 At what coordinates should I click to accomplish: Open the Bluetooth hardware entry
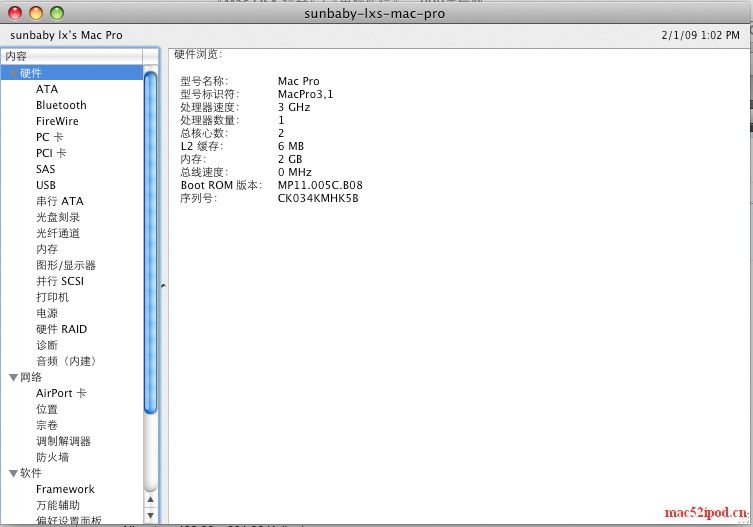tap(61, 105)
